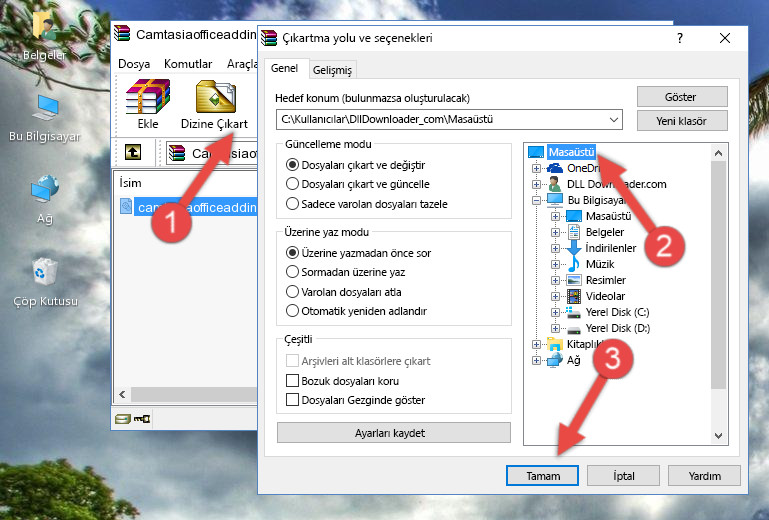Screen dimensions: 769x520
Task: Select 'Sormadan üzerine yaz' option
Action: tap(345, 272)
